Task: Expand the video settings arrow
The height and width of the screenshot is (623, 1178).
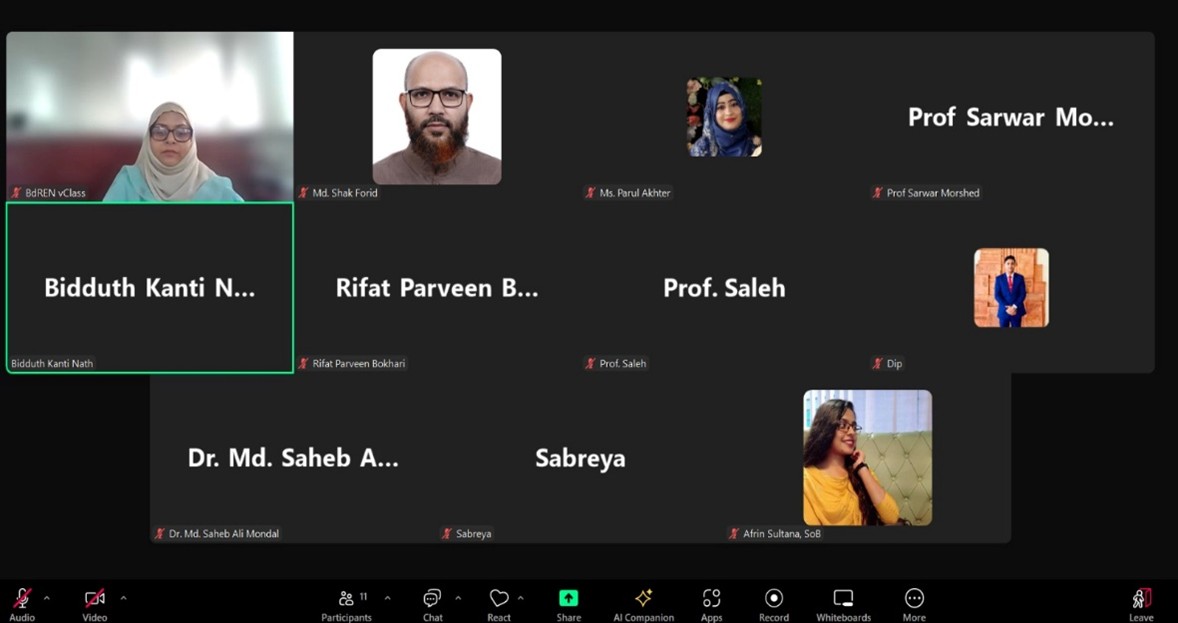Action: (123, 598)
